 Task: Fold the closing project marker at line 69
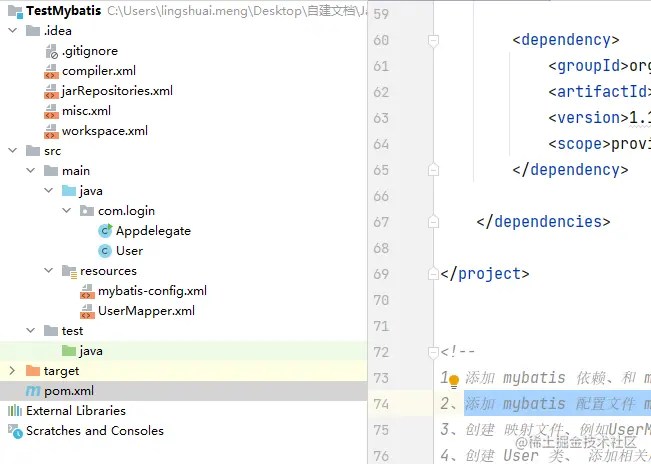(433, 274)
